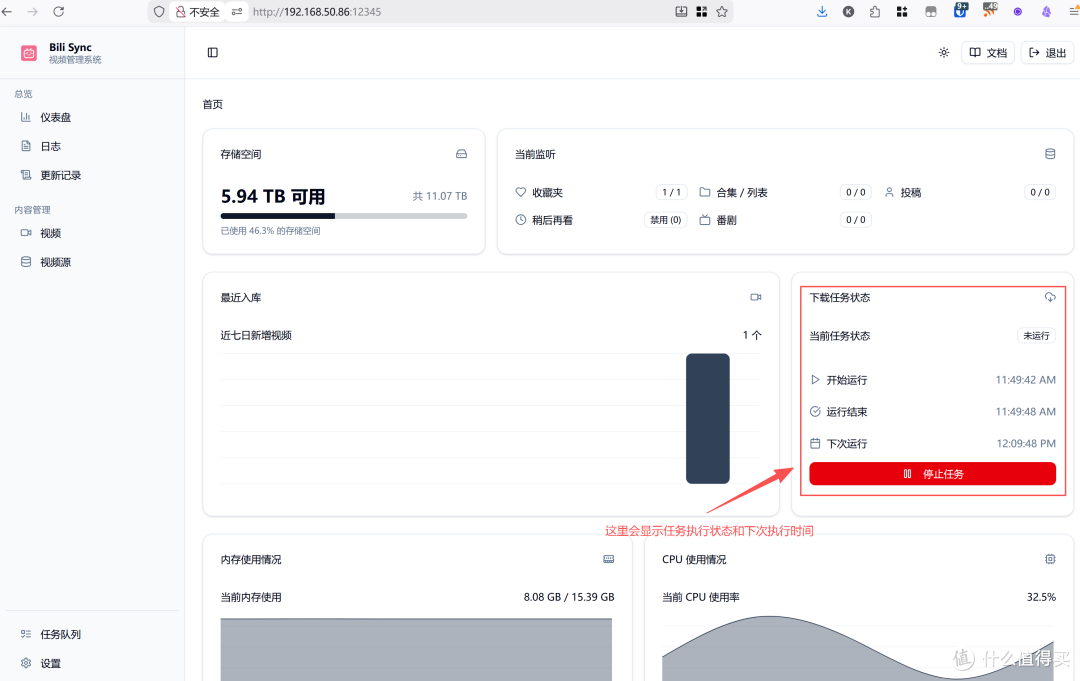Click the CPU chip icon in CPU 使用情况
1080x681 pixels.
(x=1050, y=559)
